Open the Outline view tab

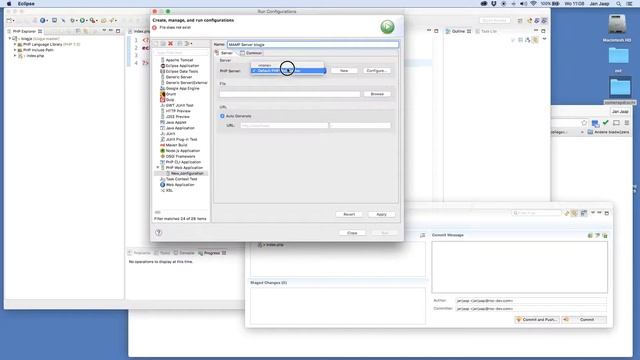coord(458,31)
